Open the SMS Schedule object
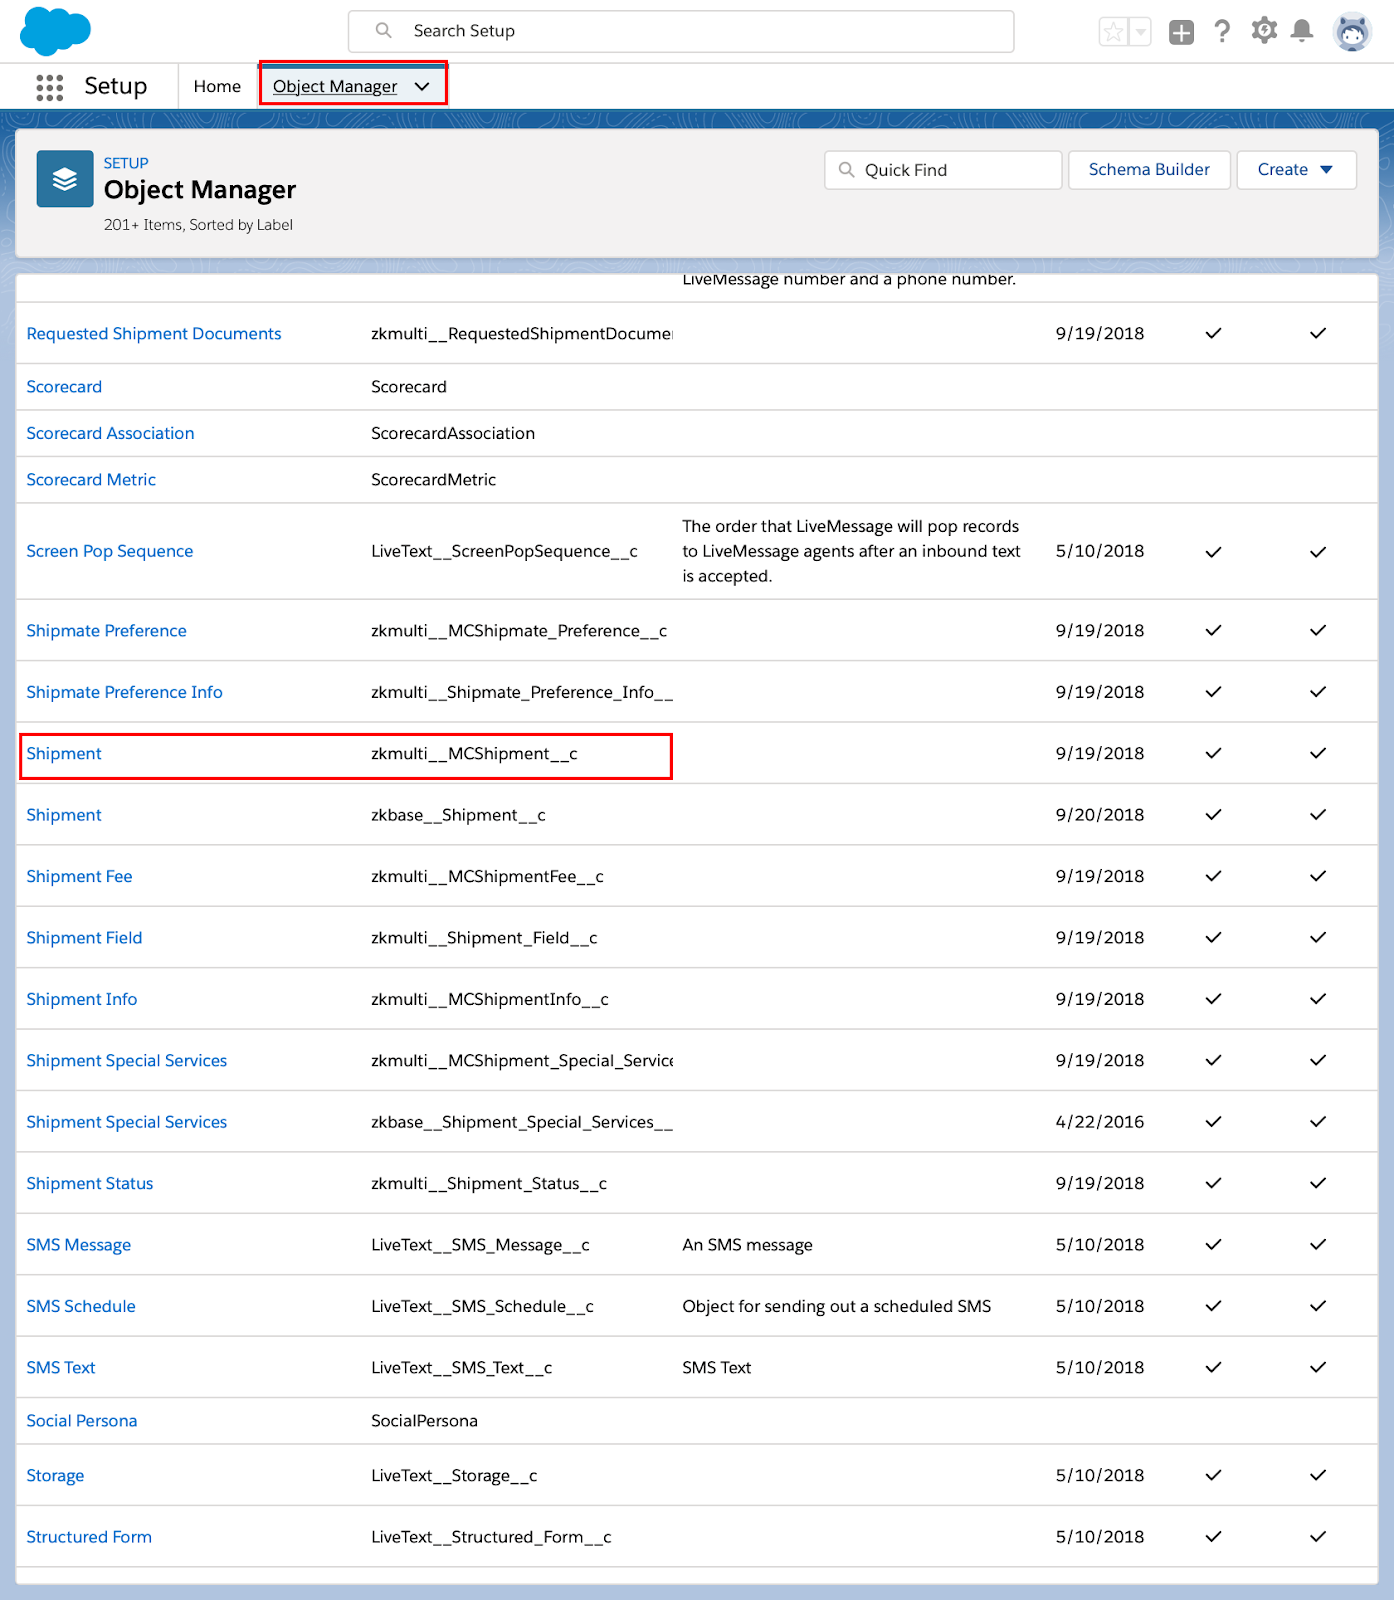This screenshot has width=1394, height=1600. point(81,1307)
